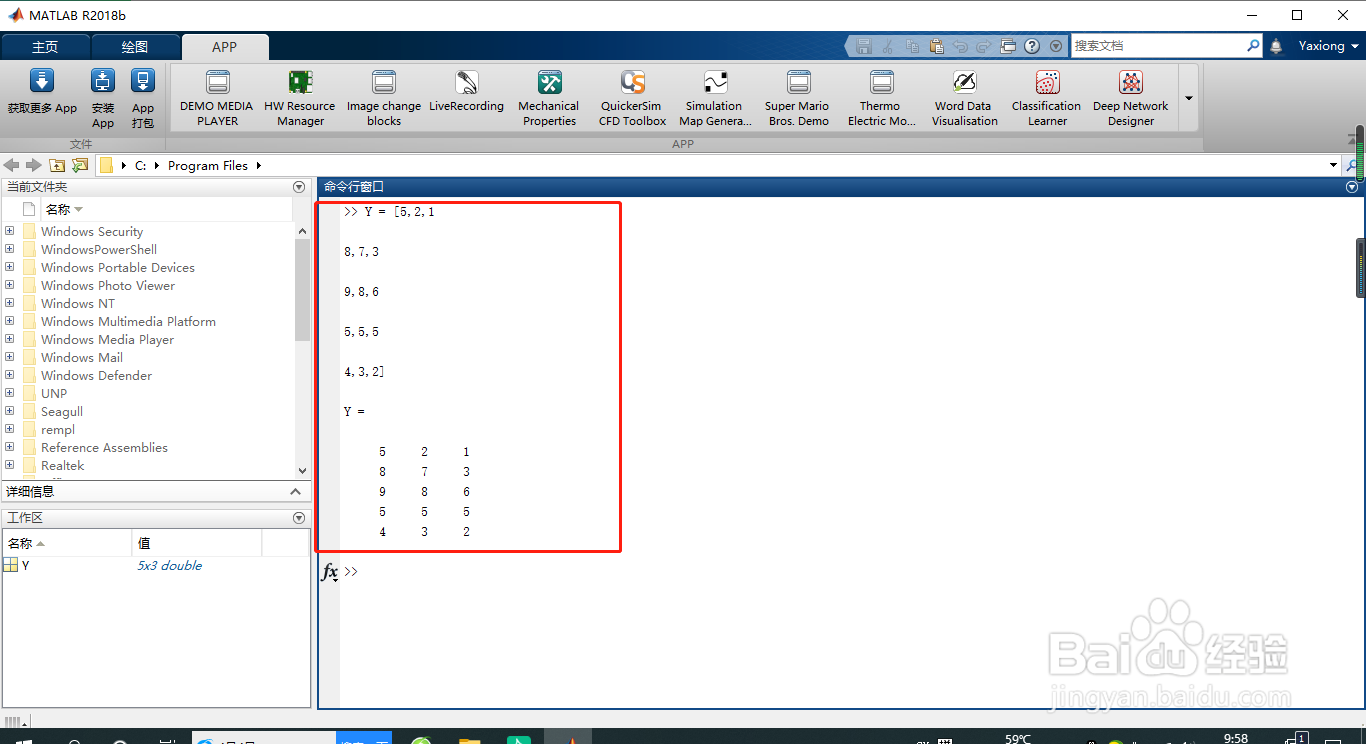The width and height of the screenshot is (1366, 744).
Task: Select the APP tab
Action: point(225,47)
